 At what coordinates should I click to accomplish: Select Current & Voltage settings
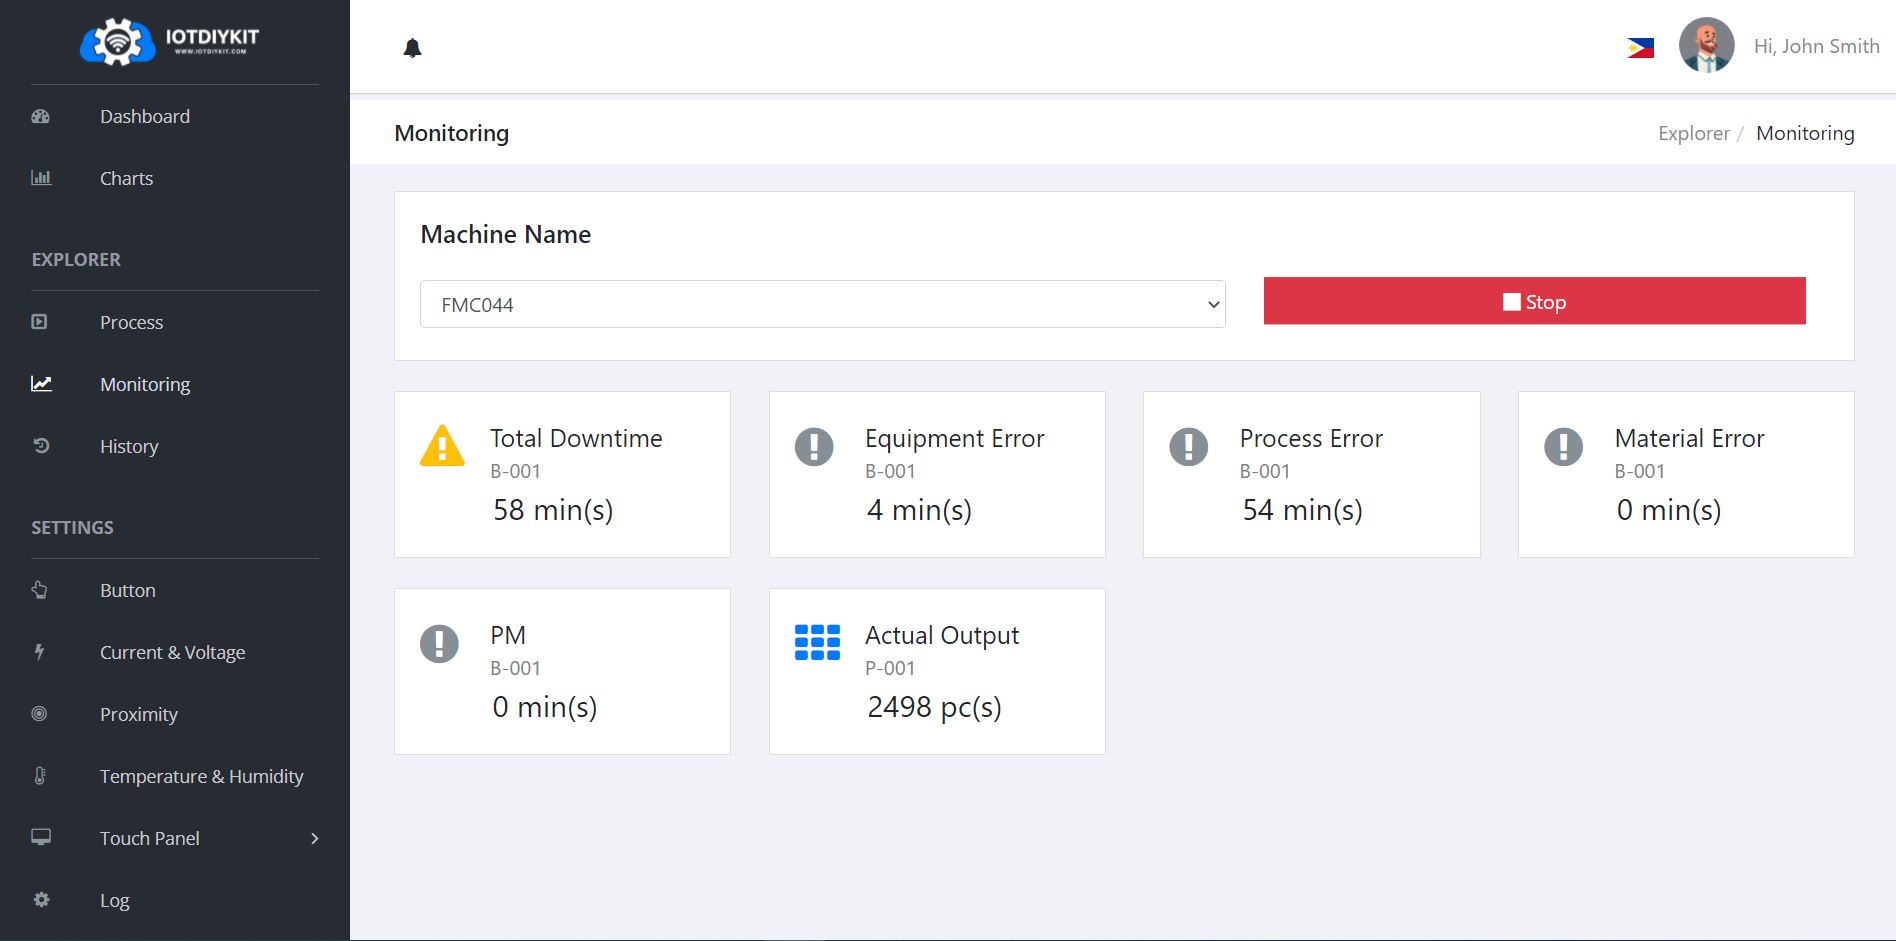point(172,652)
